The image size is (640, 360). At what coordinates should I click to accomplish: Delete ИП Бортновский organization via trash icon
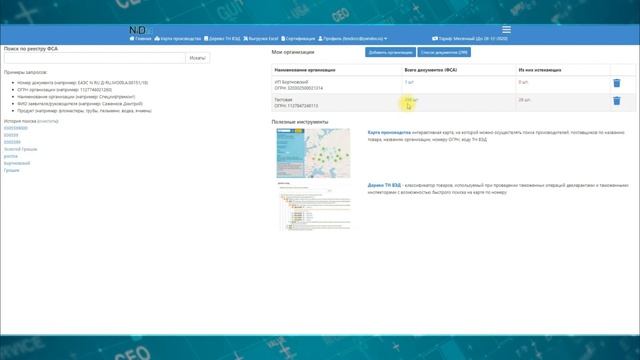616,83
